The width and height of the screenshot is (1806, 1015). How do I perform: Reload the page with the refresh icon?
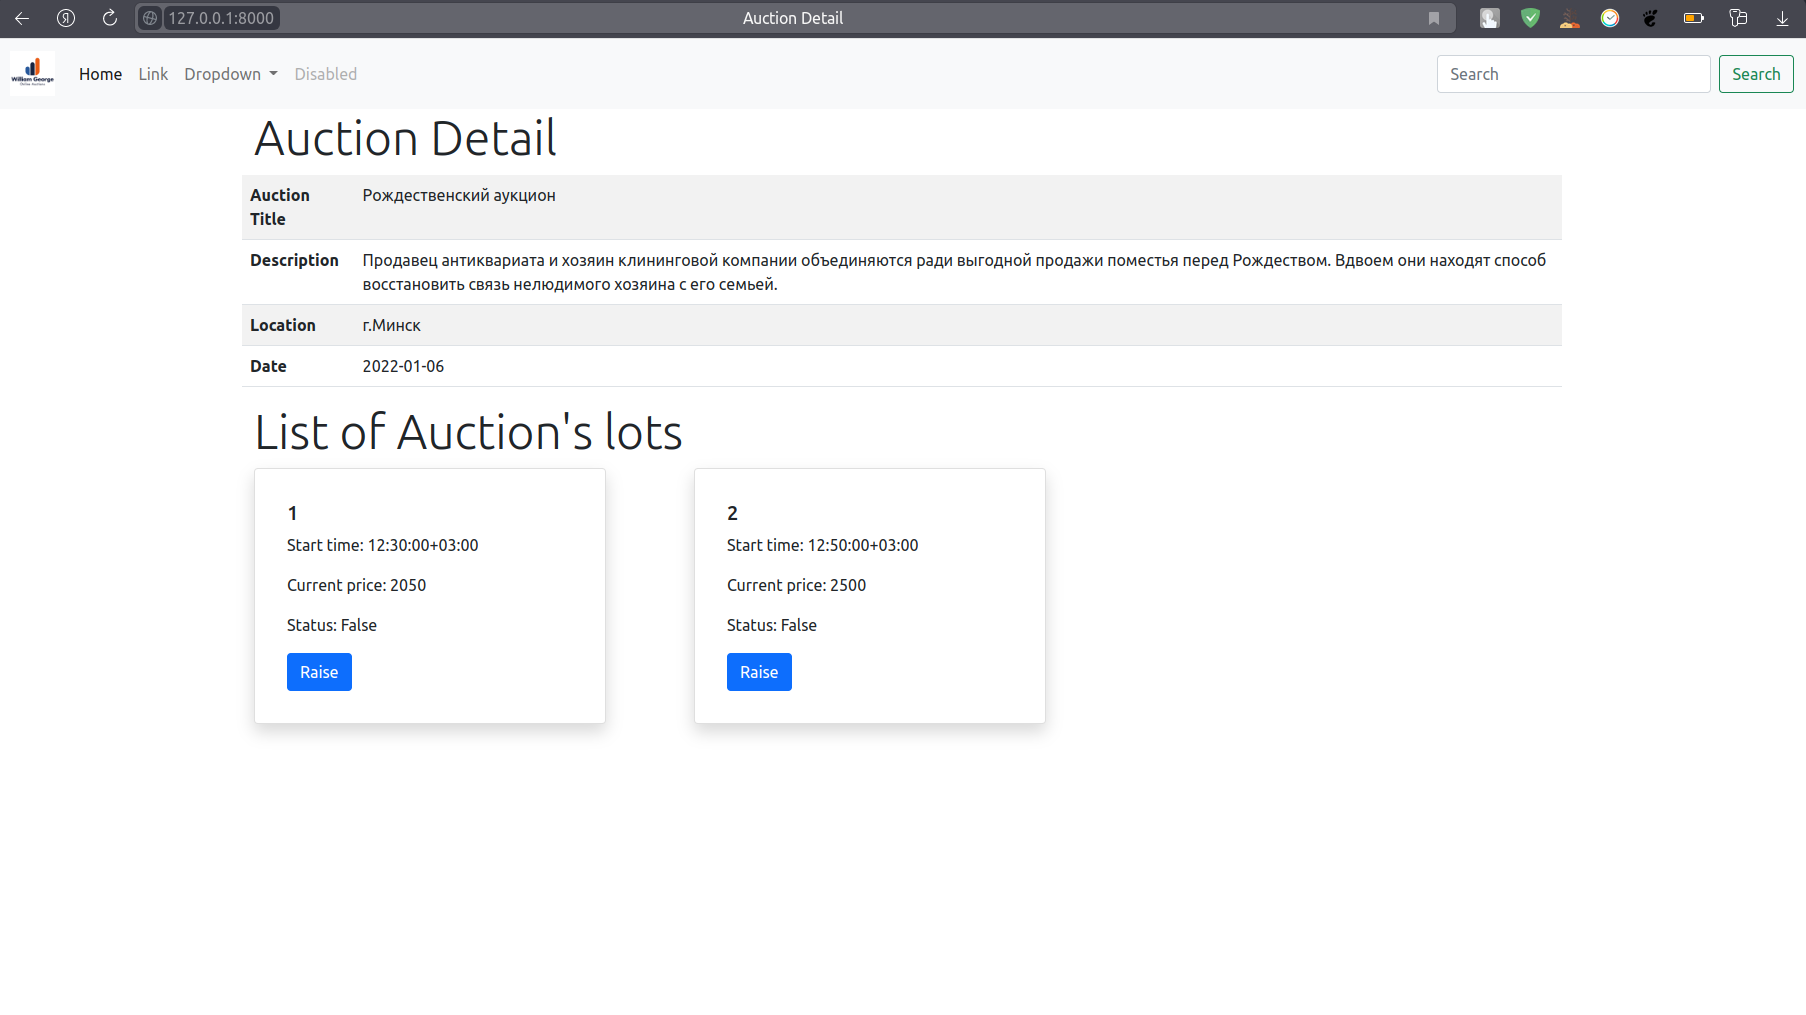point(109,18)
